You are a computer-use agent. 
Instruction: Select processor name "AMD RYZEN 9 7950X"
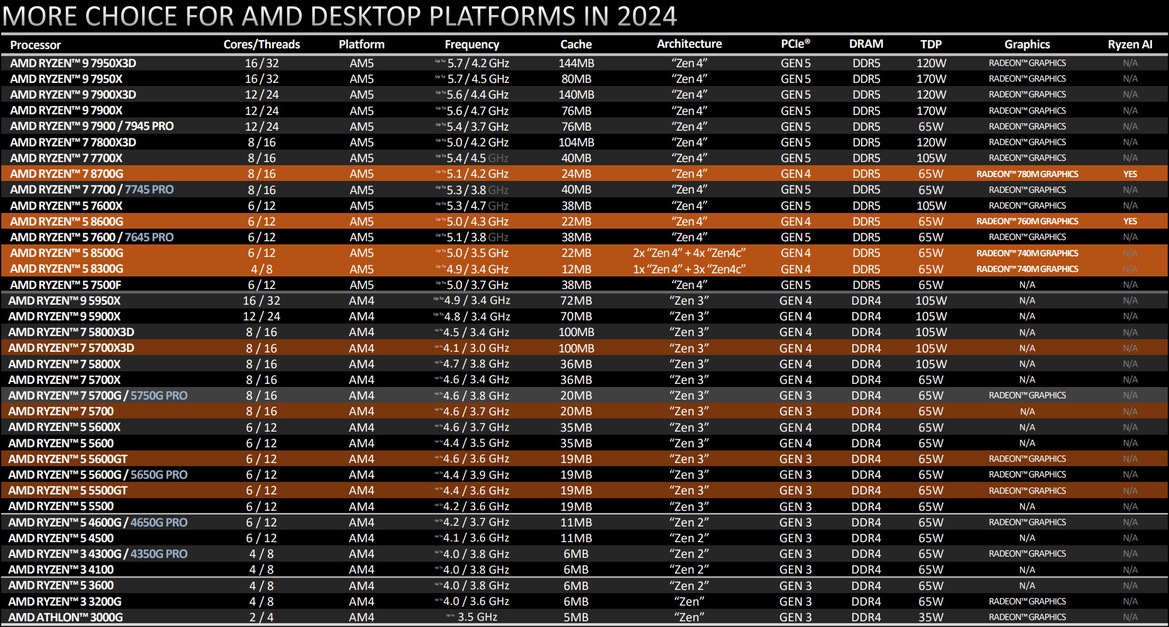(66, 79)
